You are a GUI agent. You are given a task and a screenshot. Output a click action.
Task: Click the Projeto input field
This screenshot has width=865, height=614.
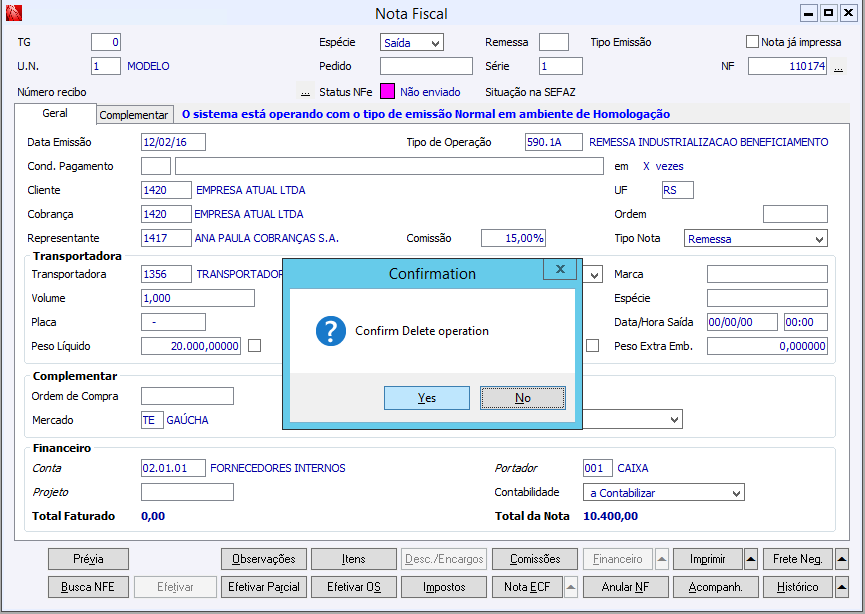click(188, 492)
